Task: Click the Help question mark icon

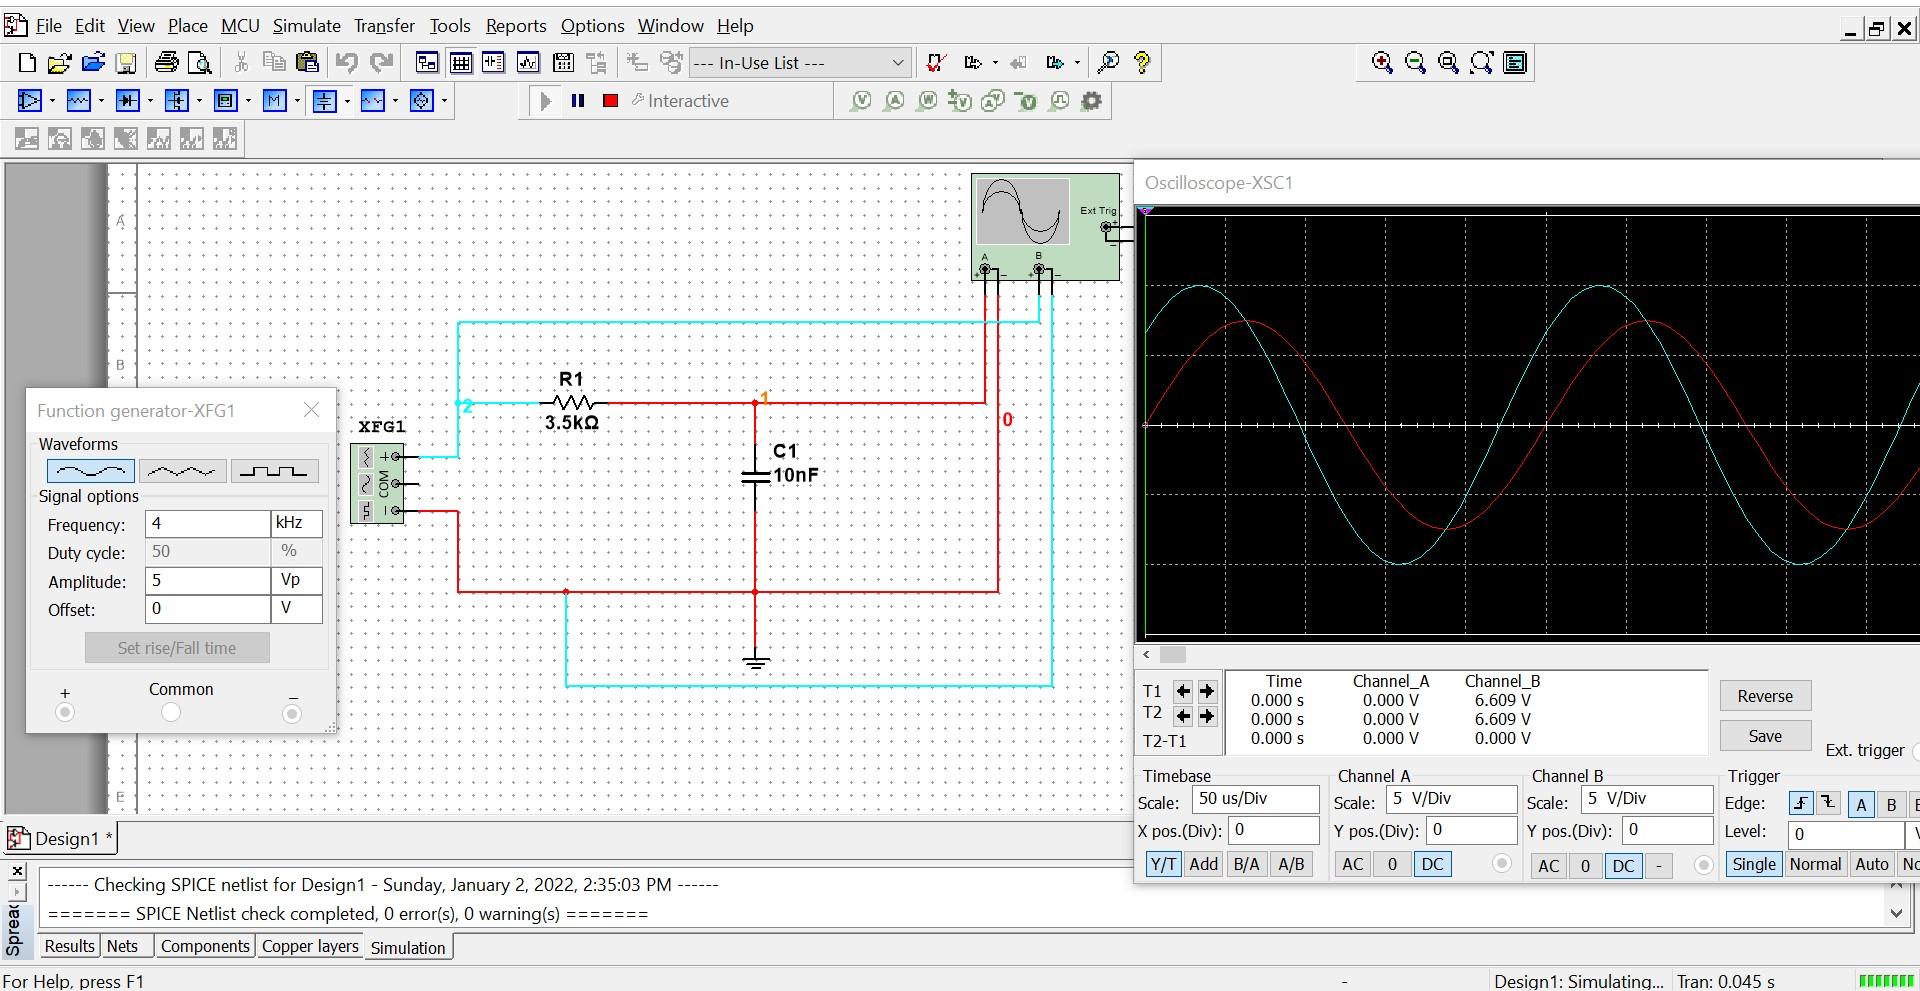Action: (x=1142, y=63)
